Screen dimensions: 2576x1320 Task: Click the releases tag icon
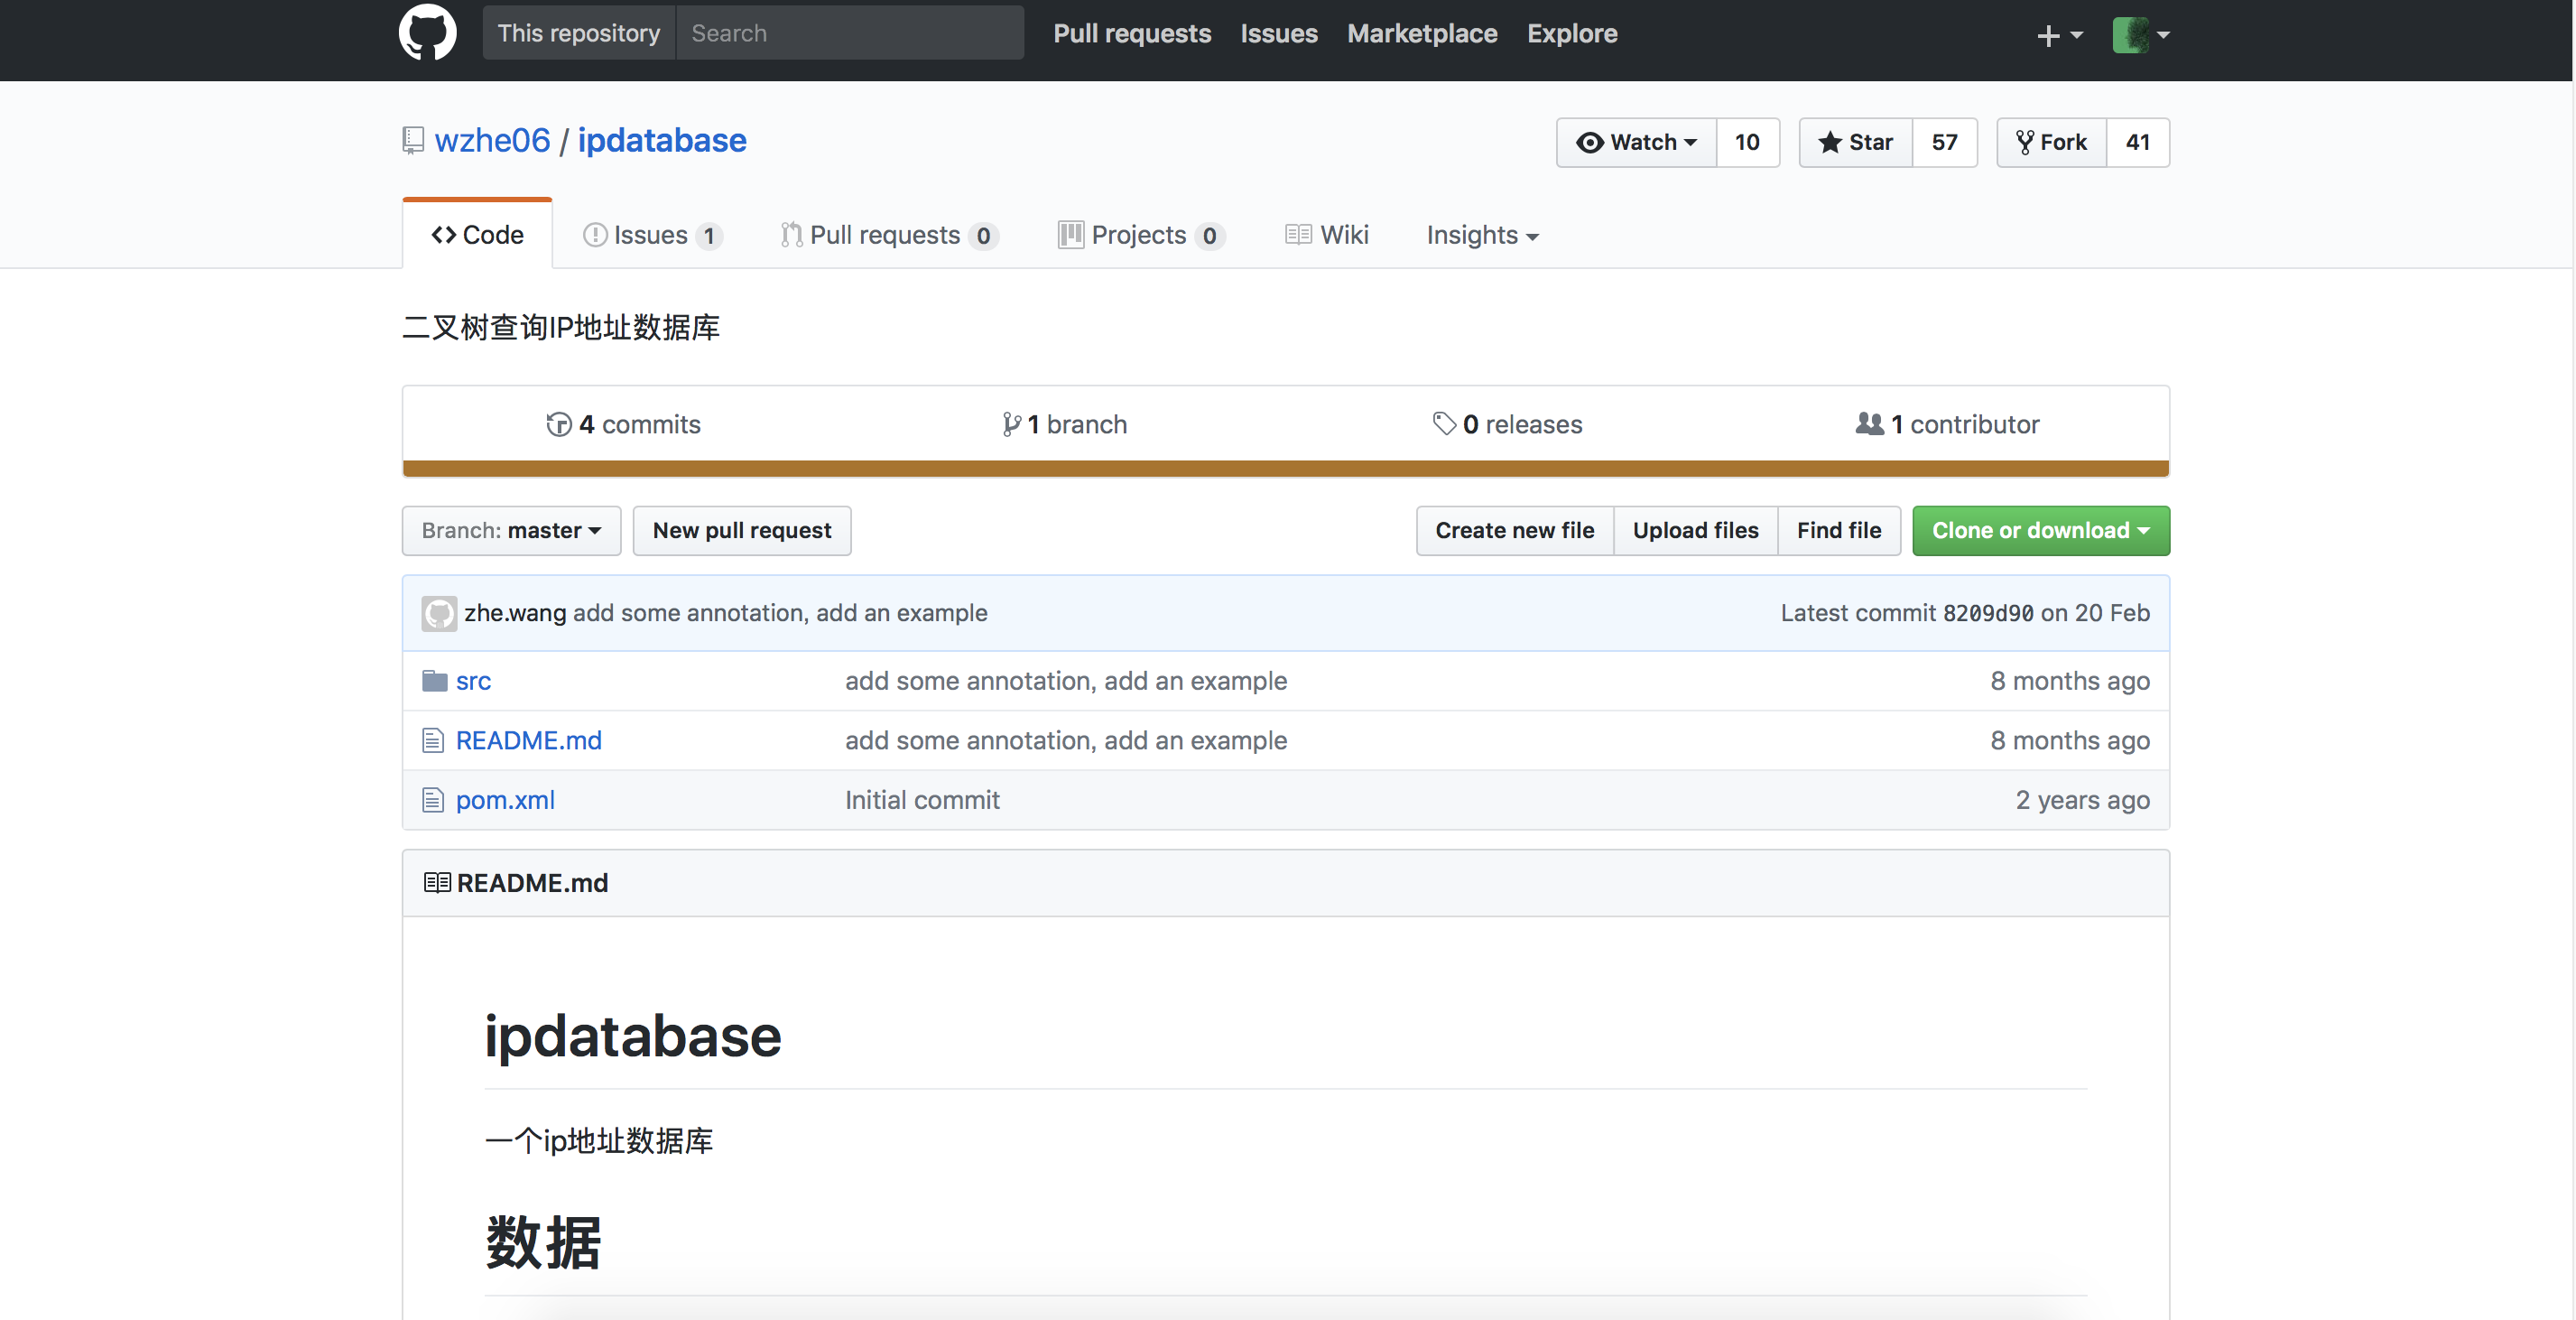tap(1443, 424)
